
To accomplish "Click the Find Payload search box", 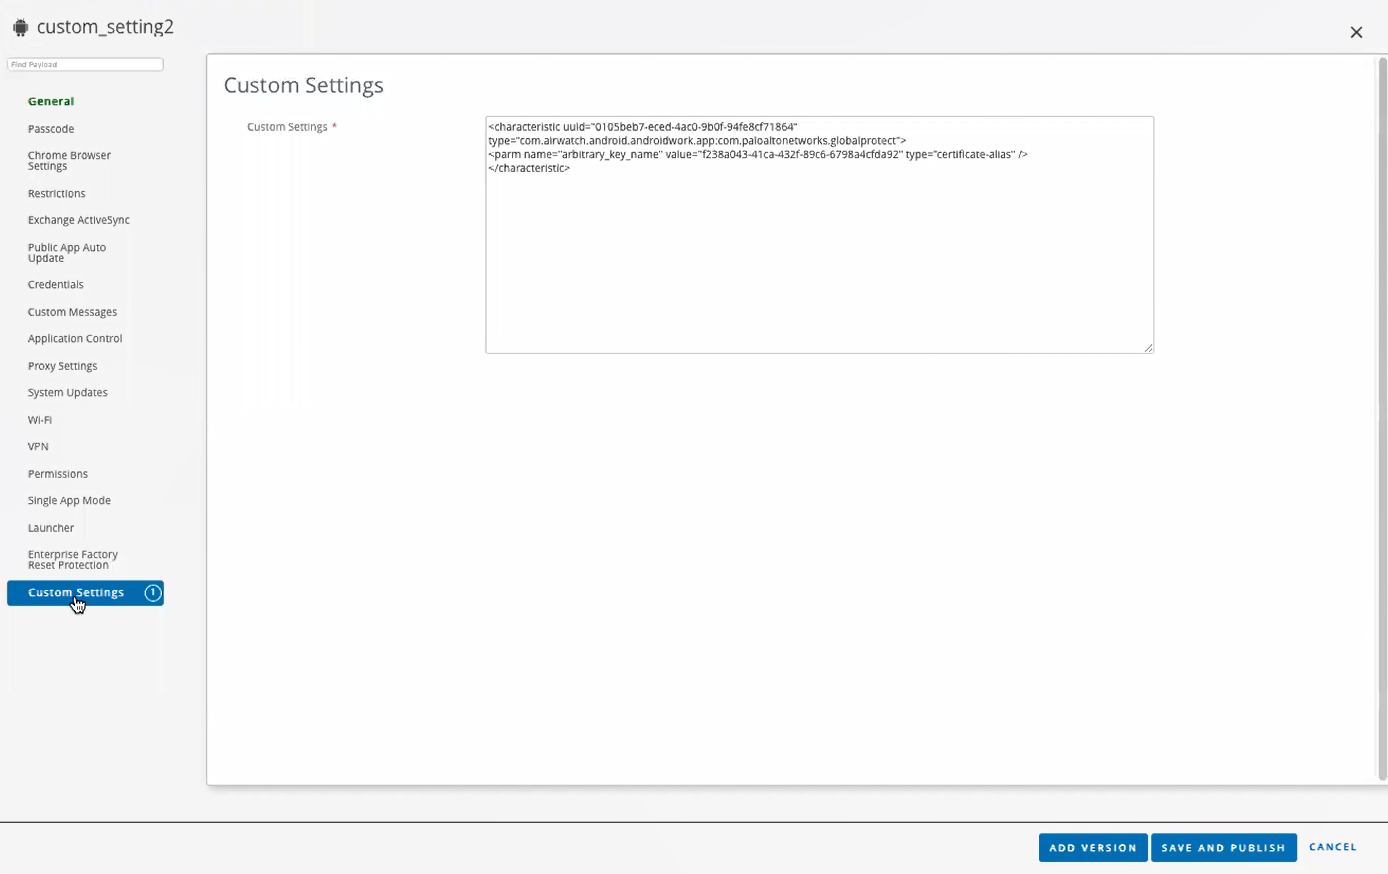I will click(84, 63).
